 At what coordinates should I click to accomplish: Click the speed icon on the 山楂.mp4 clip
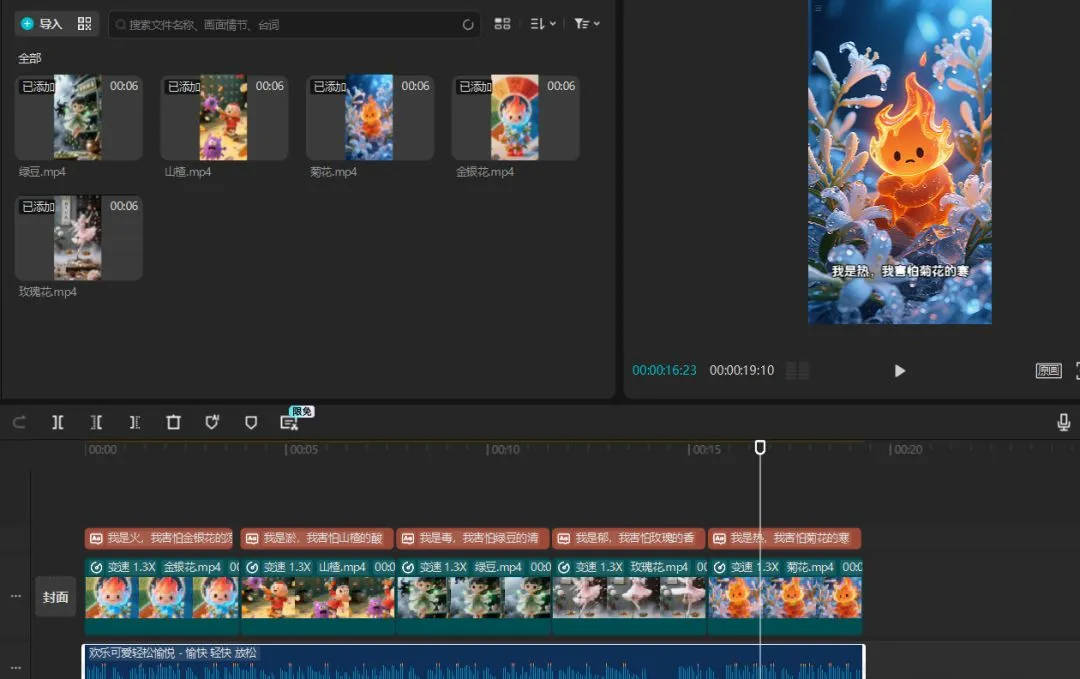pyautogui.click(x=252, y=567)
